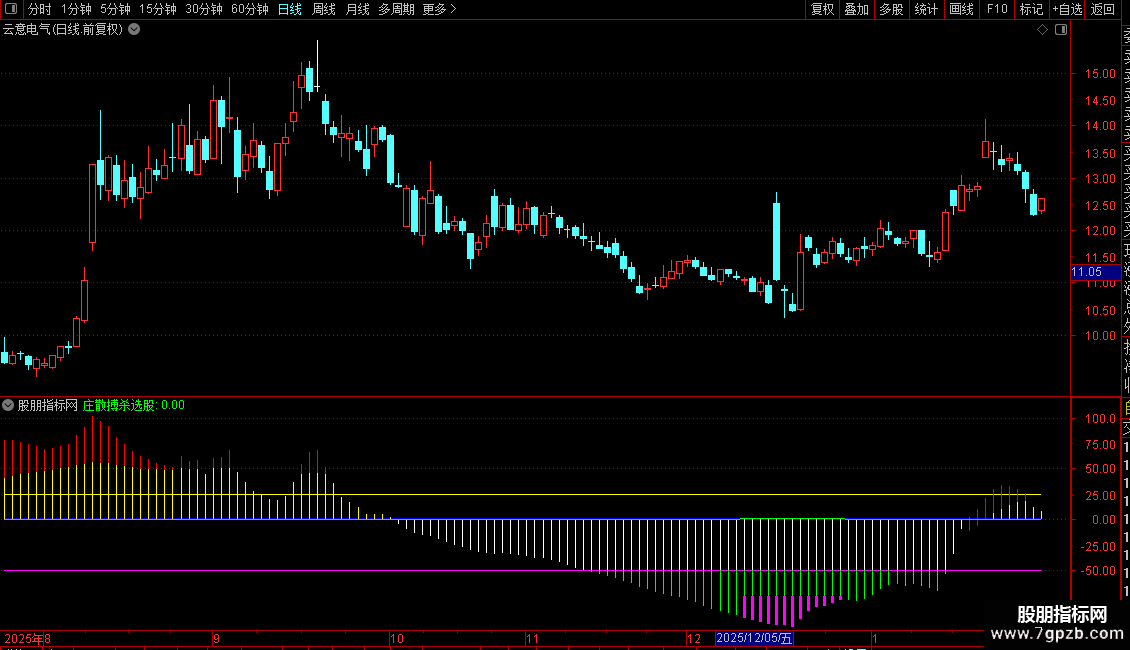Open the 画线 drawing tools
The height and width of the screenshot is (650, 1130).
[961, 9]
